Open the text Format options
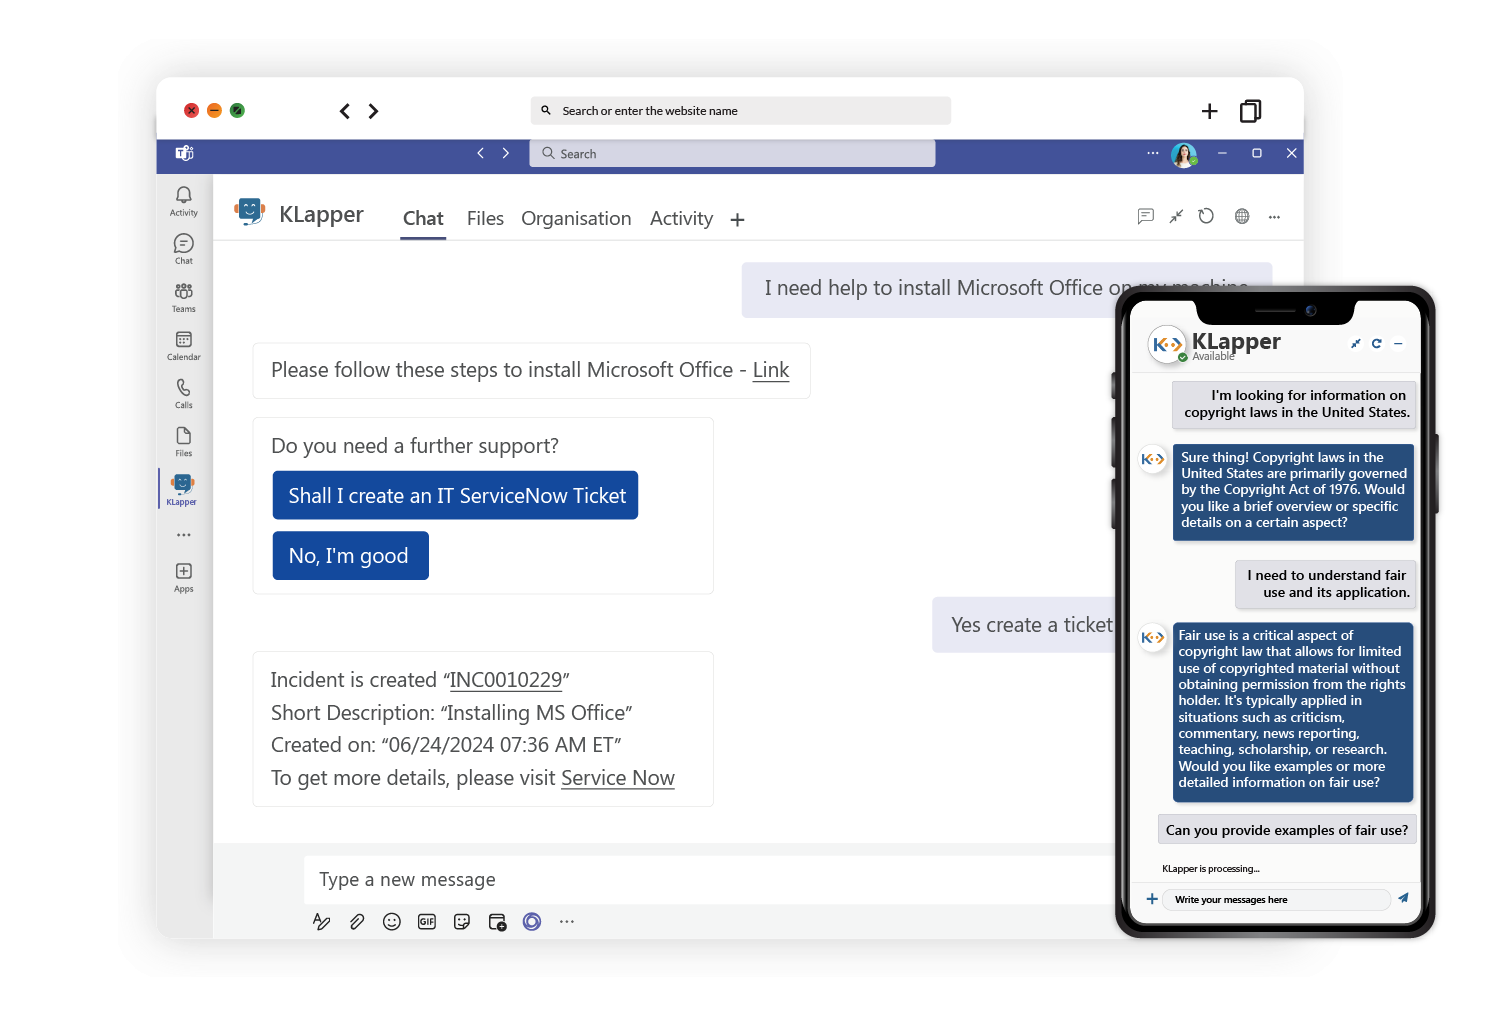 point(322,922)
